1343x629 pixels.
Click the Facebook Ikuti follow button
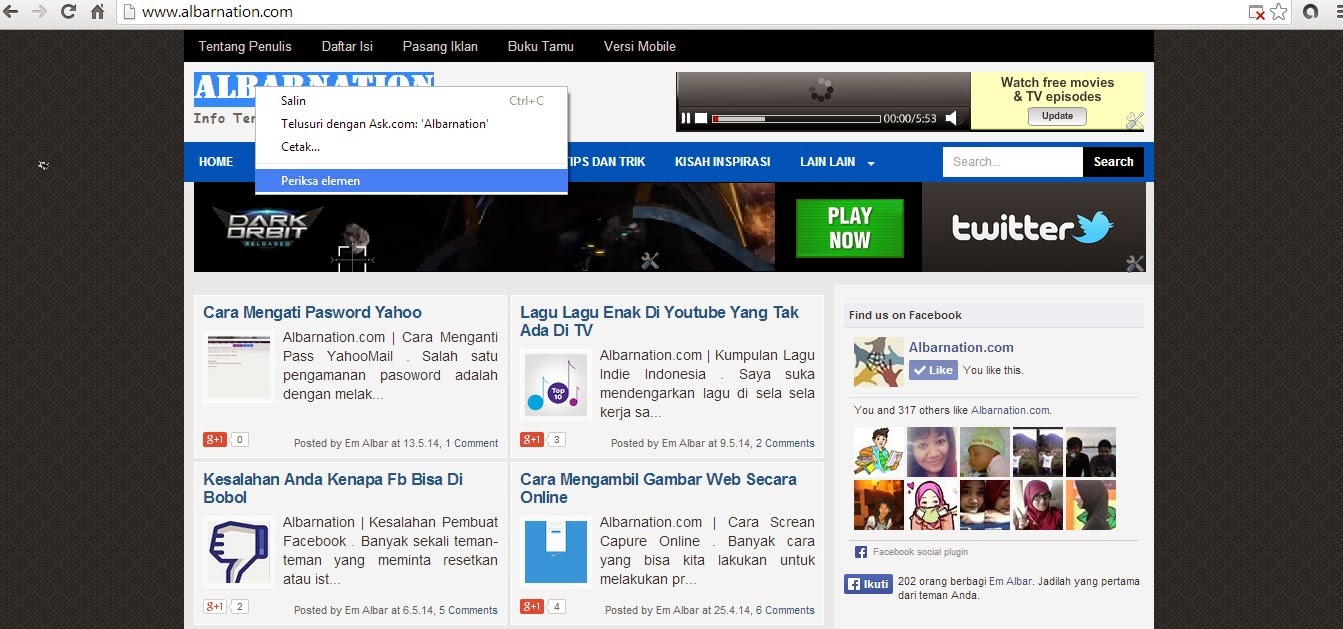click(868, 584)
